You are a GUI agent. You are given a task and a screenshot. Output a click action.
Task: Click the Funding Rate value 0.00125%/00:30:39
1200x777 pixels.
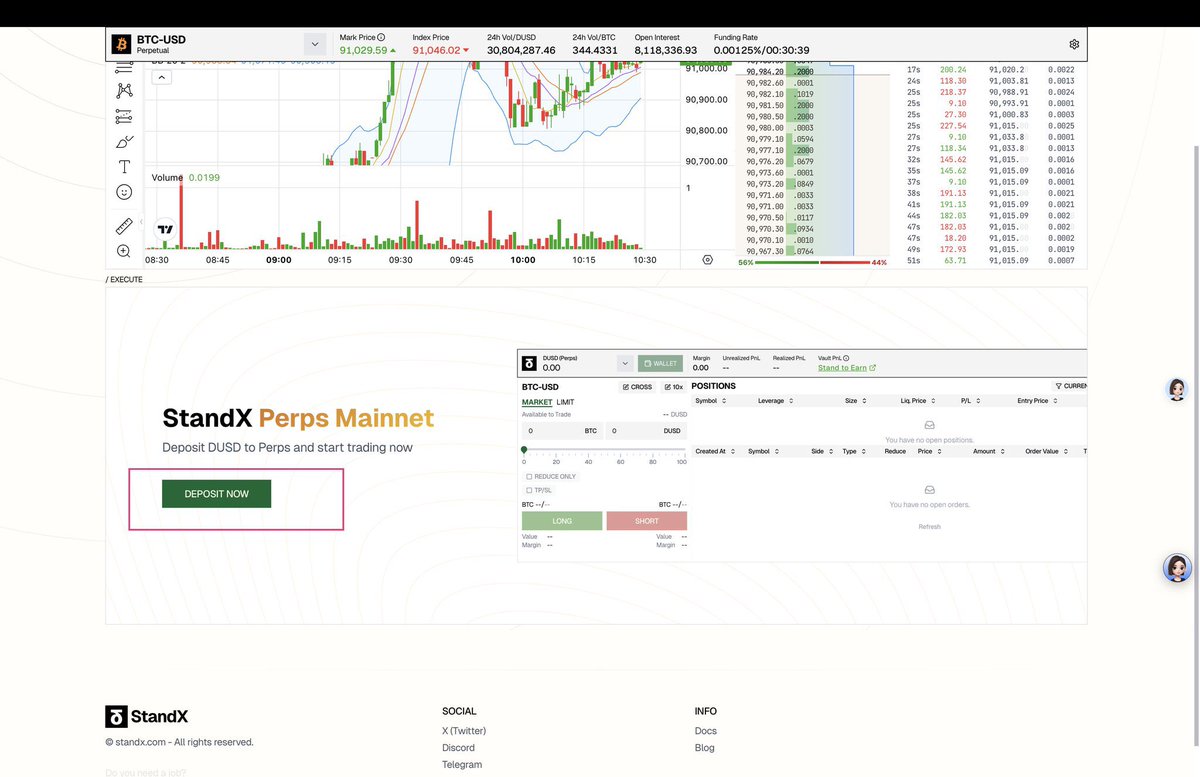click(x=761, y=50)
